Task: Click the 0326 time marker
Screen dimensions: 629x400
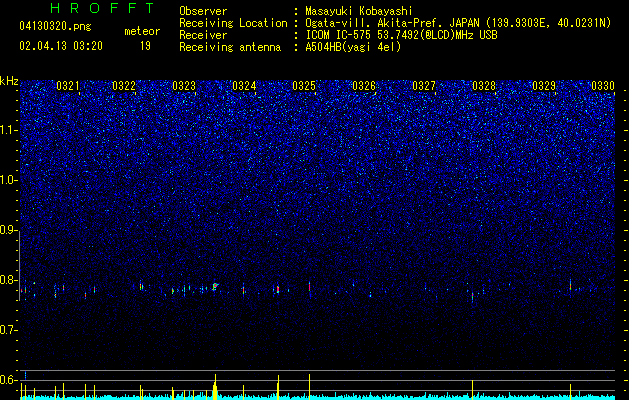Action: tap(364, 86)
